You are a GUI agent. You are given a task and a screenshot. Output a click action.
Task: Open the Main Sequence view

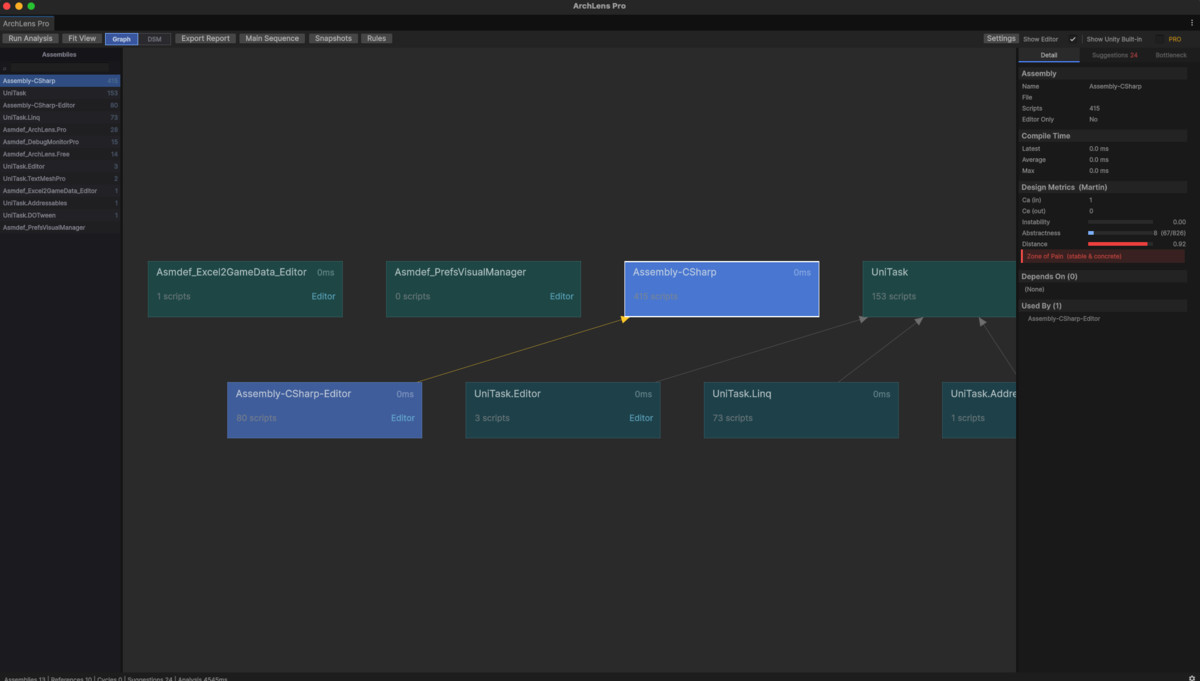(x=271, y=39)
